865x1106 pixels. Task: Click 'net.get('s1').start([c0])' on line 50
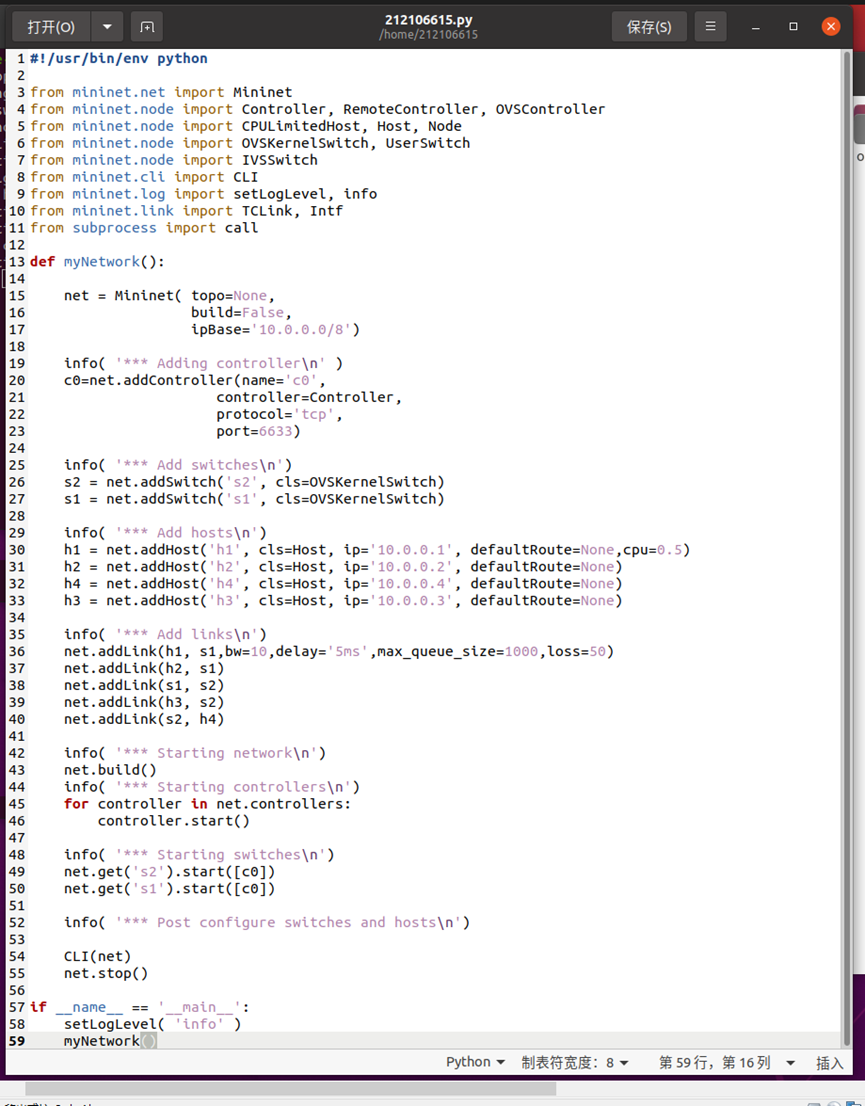point(169,889)
